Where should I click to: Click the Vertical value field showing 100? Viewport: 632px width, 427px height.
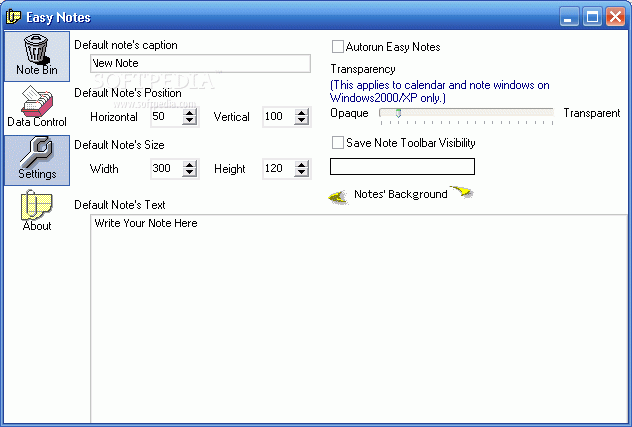[279, 117]
